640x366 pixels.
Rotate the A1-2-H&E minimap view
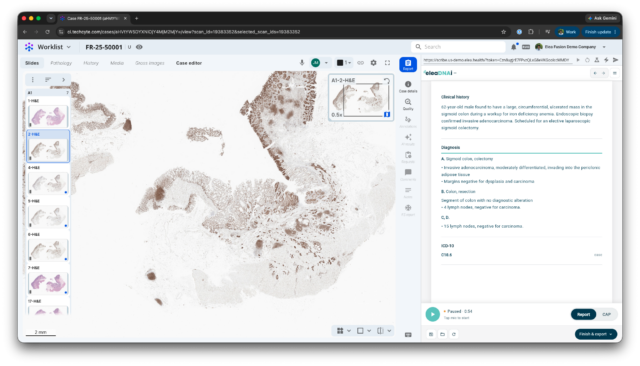[386, 81]
